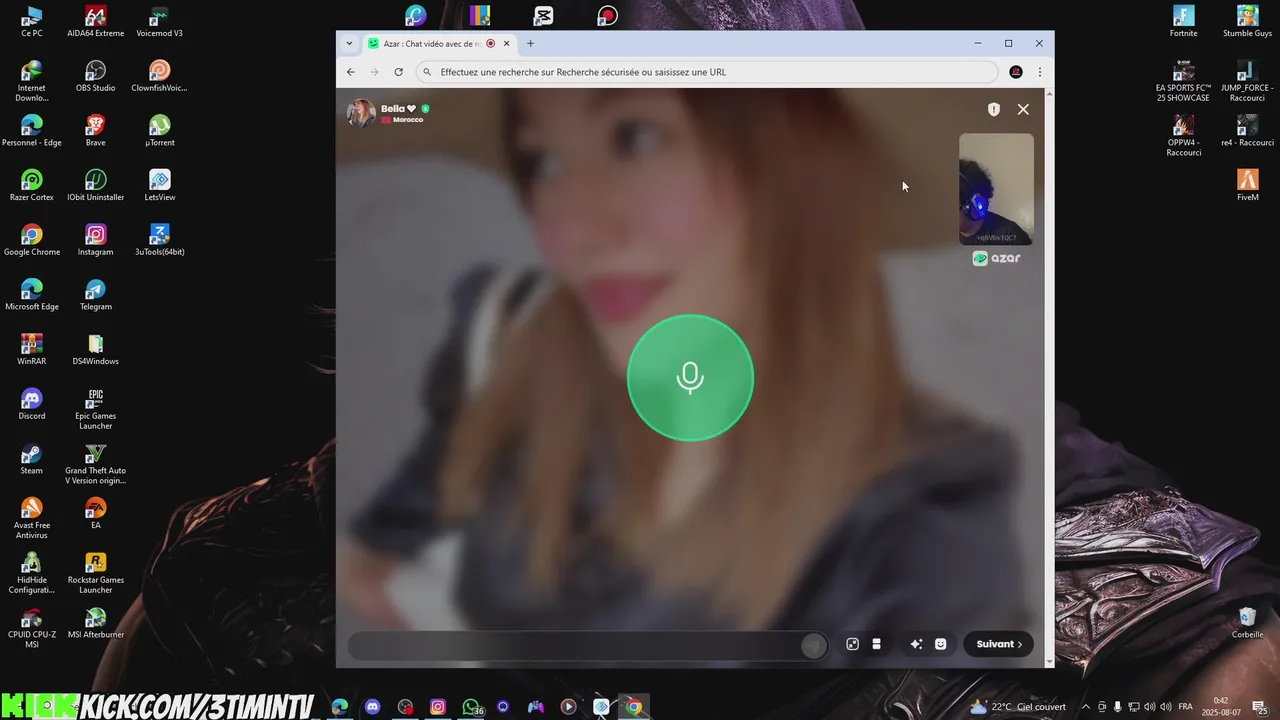Open IObit Uninstaller desktop icon
Viewport: 1280px width, 720px height.
coord(96,185)
